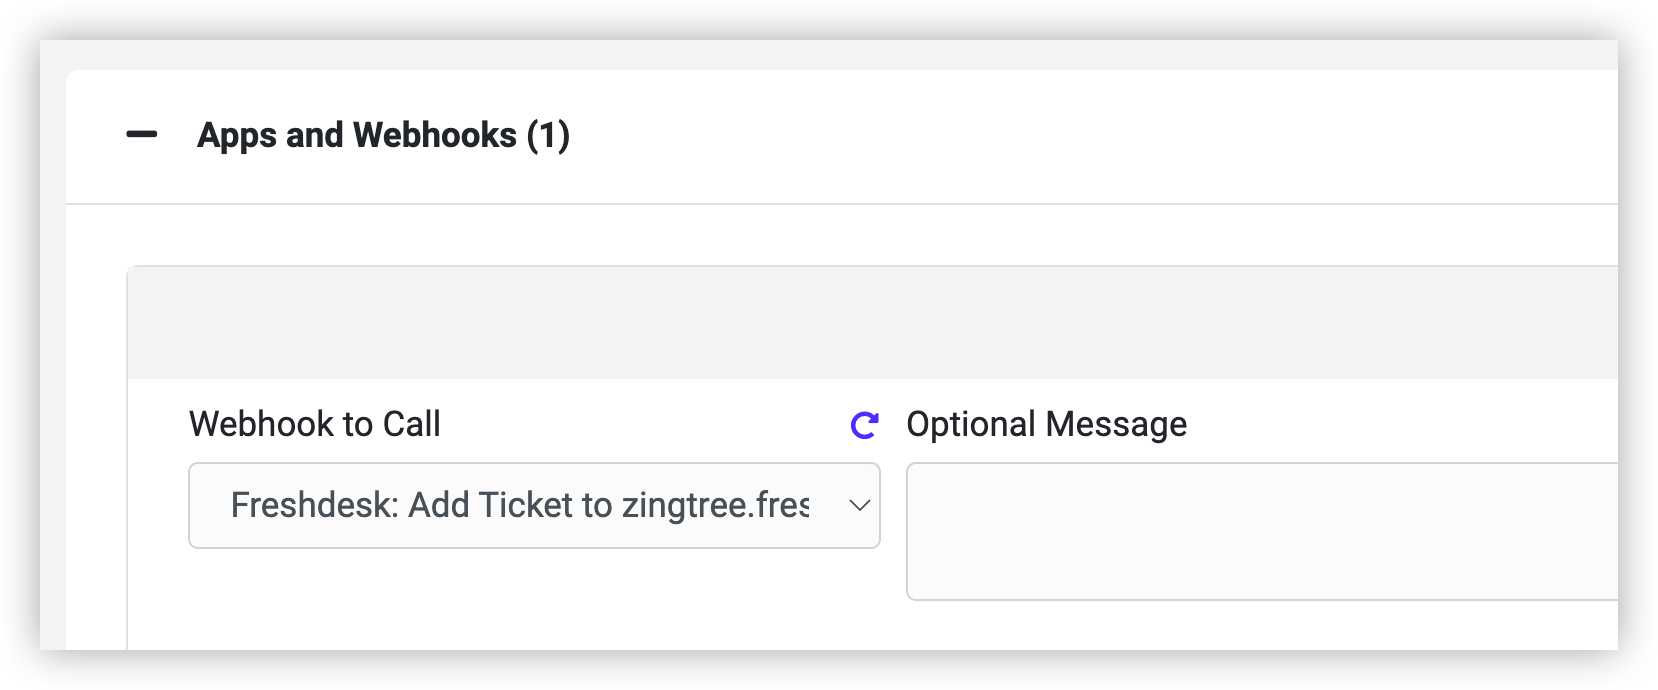Open the Webhook to Call dropdown
The image size is (1658, 690).
[x=534, y=505]
